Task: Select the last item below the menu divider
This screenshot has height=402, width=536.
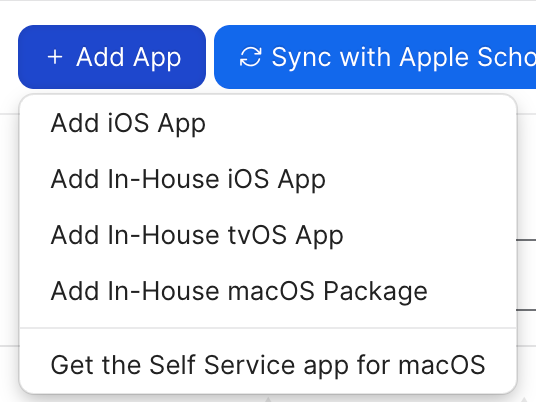Action: click(x=268, y=365)
